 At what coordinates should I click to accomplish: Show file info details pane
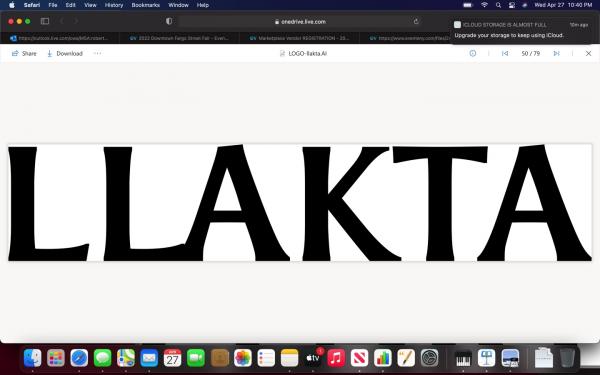coord(473,53)
